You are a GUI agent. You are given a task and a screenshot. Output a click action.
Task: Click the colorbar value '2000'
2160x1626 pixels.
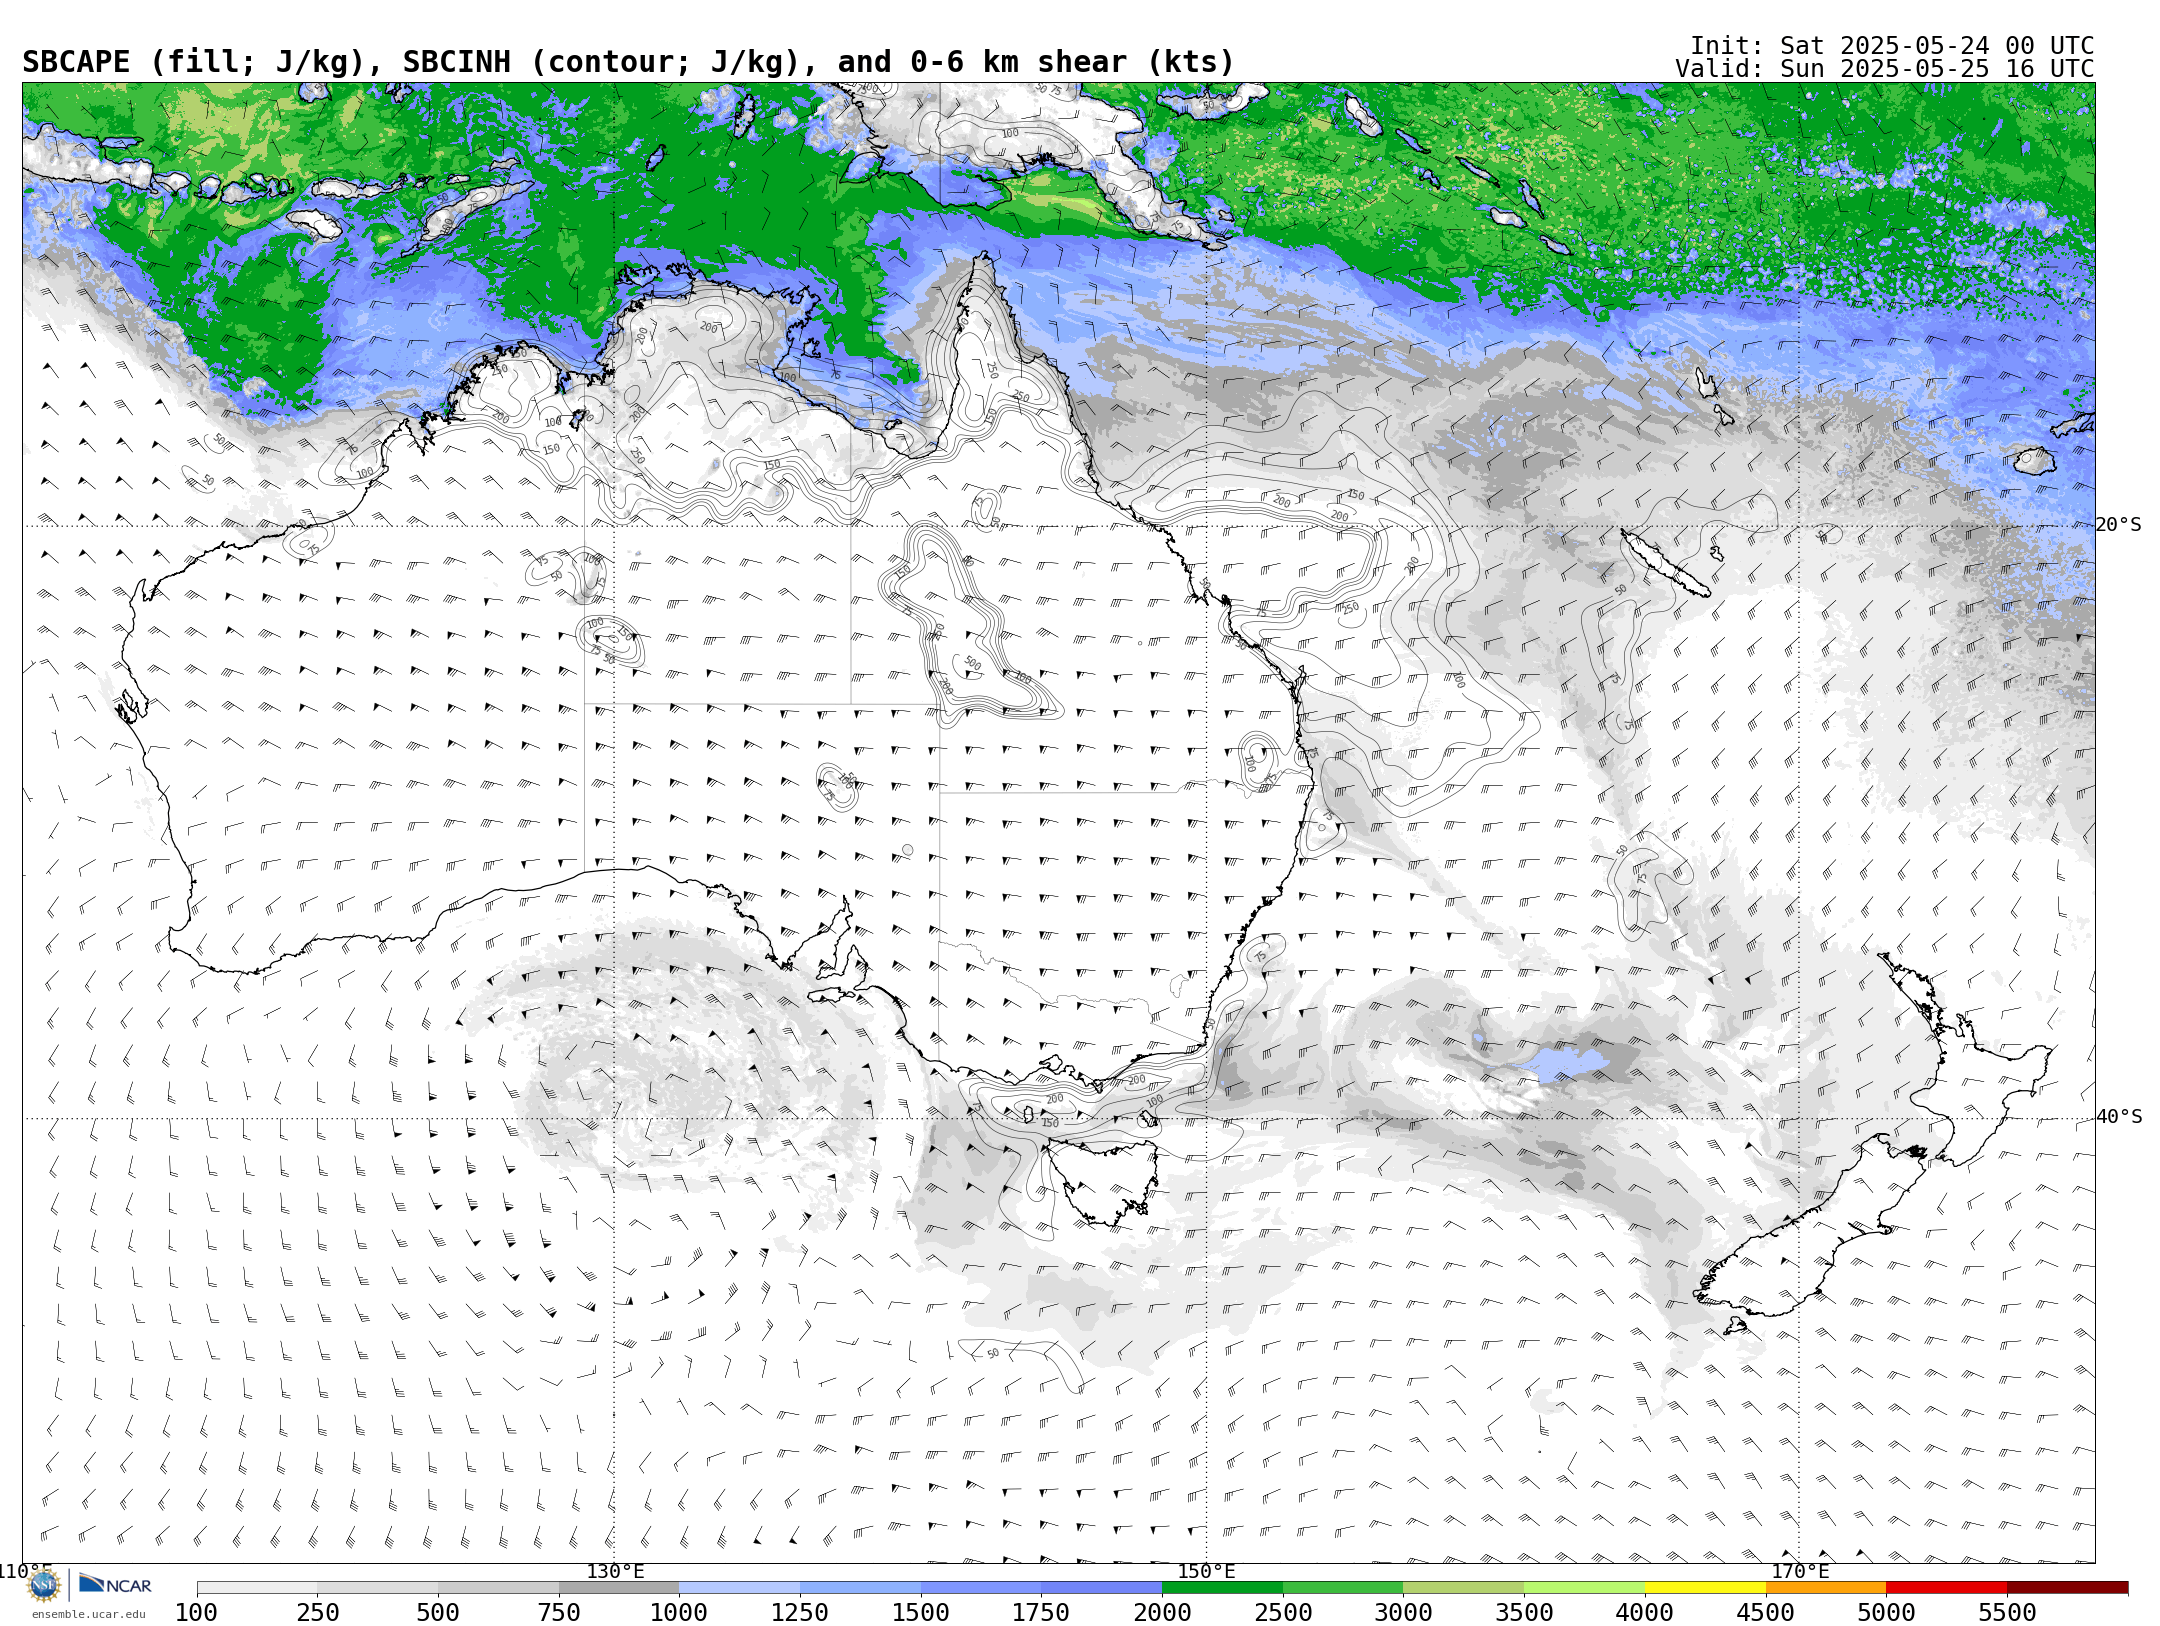pyautogui.click(x=1162, y=1612)
